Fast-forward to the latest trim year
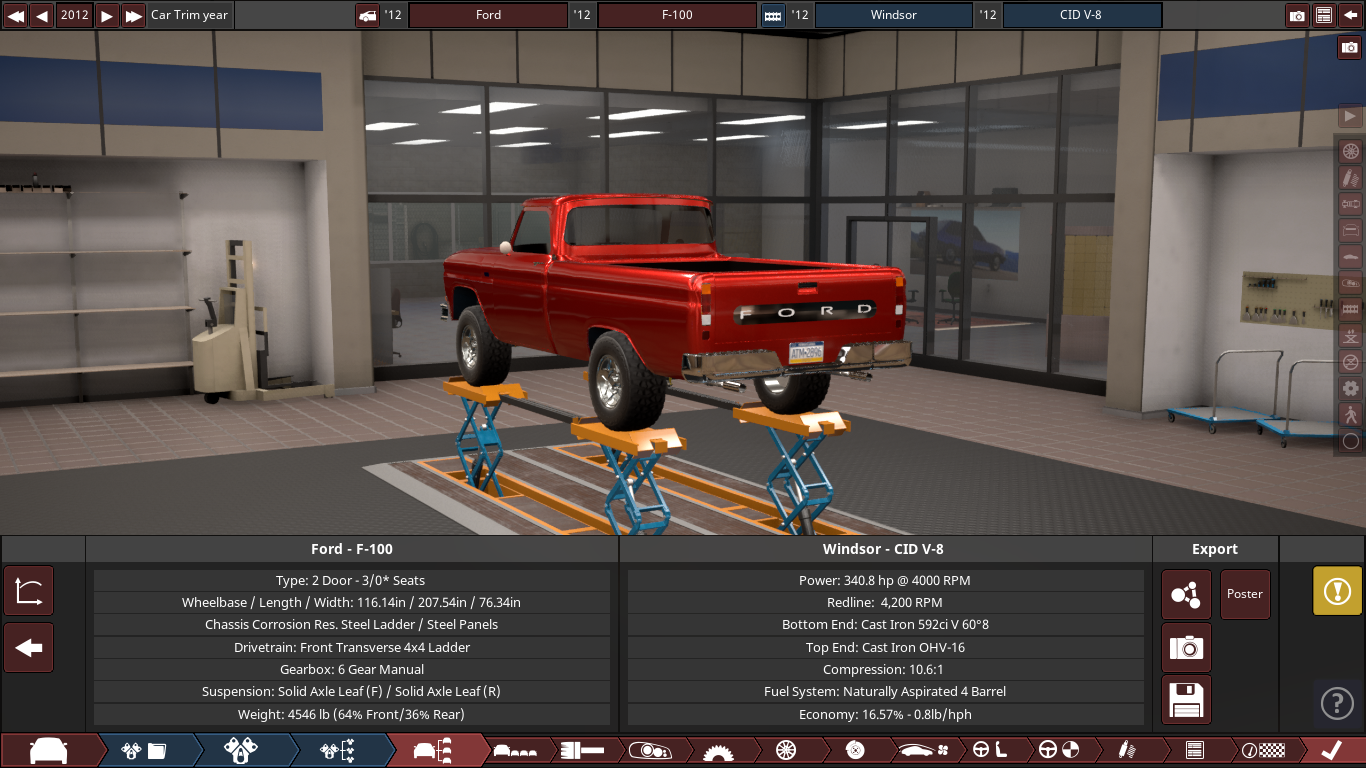The height and width of the screenshot is (768, 1366). click(x=134, y=15)
